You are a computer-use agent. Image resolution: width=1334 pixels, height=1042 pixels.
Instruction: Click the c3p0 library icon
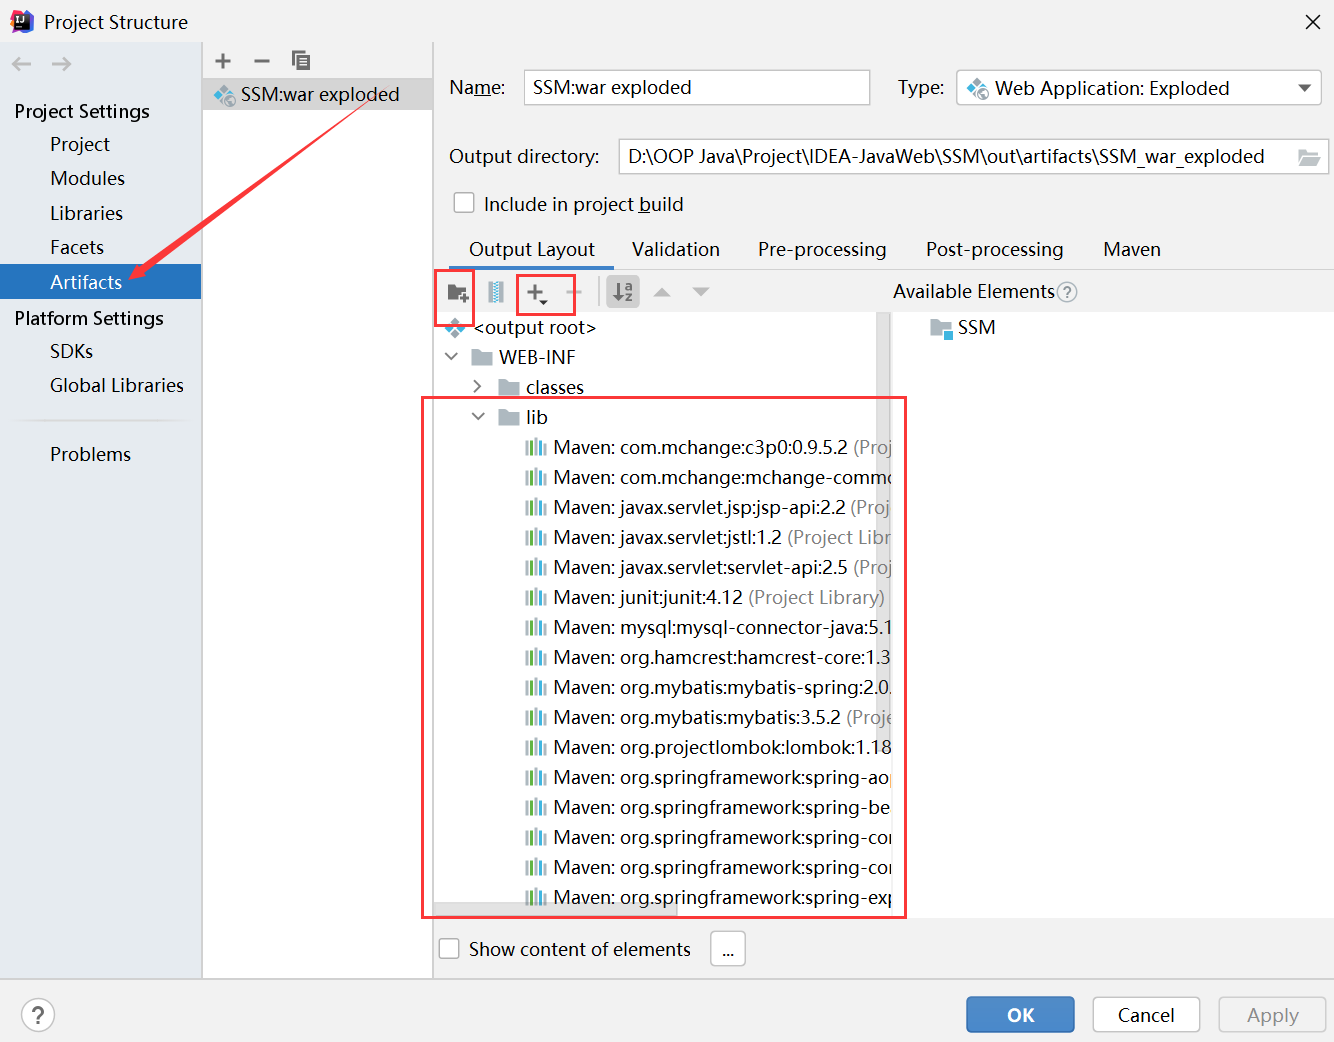point(536,447)
